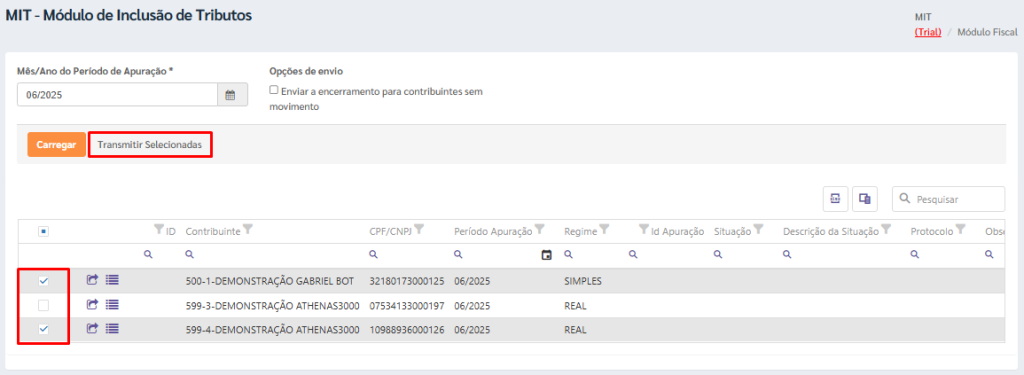This screenshot has width=1024, height=375.
Task: Open the filter on Descrição da Situação column
Action: (x=886, y=229)
